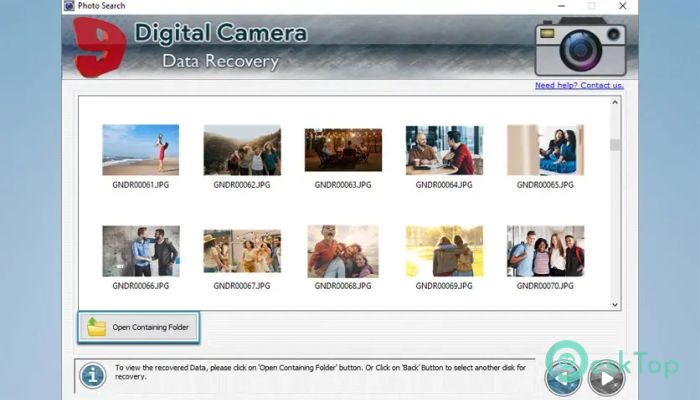Screen dimensions: 700x400
Task: Click the round Next play button
Action: click(606, 378)
